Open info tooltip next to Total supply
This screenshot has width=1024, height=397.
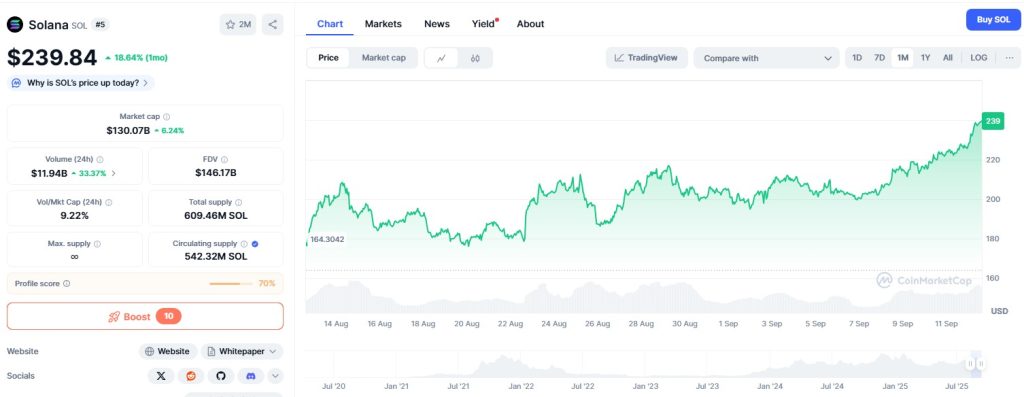pyautogui.click(x=238, y=202)
